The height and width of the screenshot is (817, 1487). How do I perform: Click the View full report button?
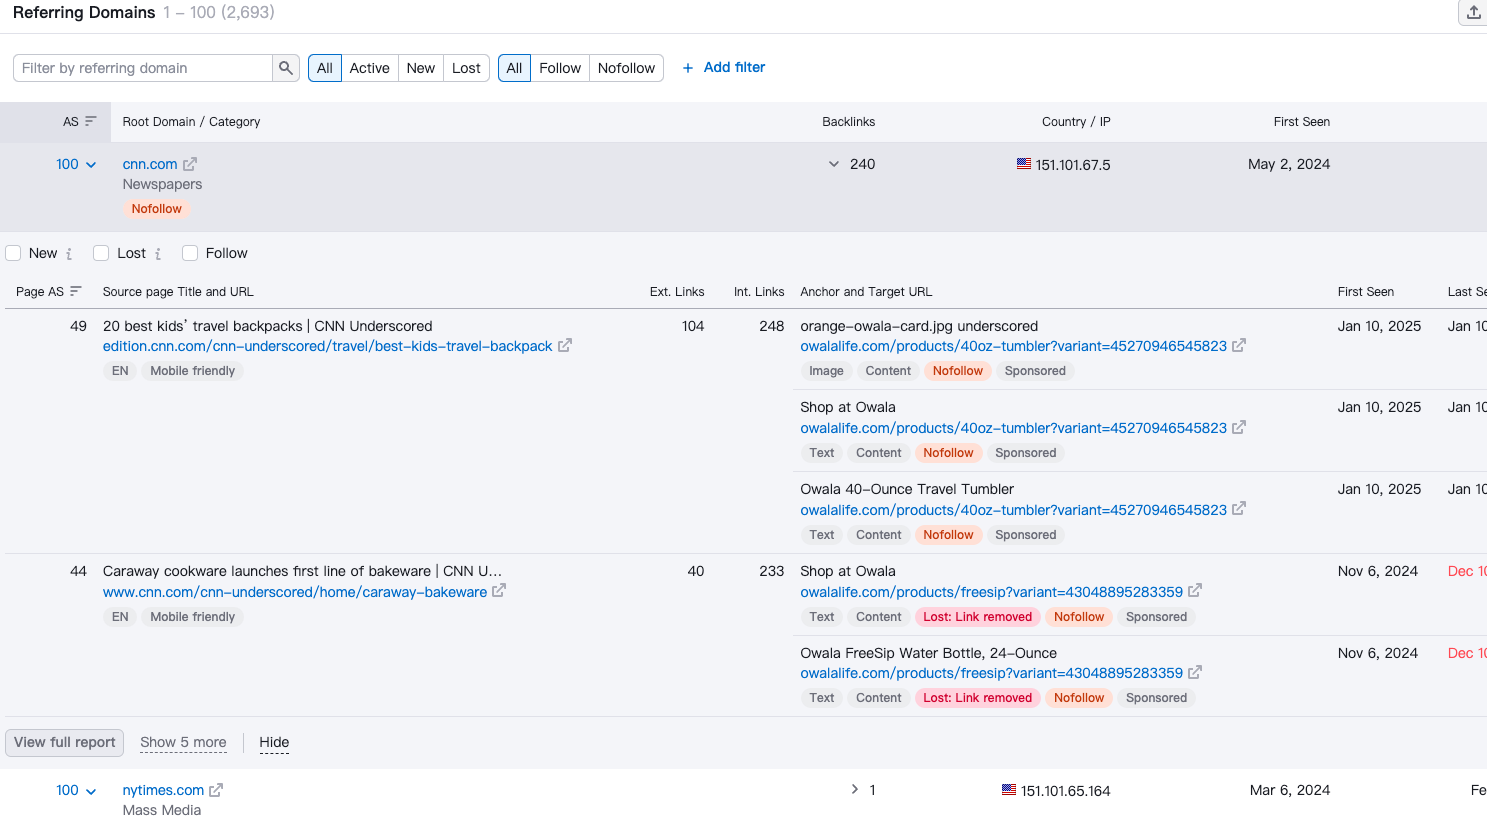(x=65, y=743)
